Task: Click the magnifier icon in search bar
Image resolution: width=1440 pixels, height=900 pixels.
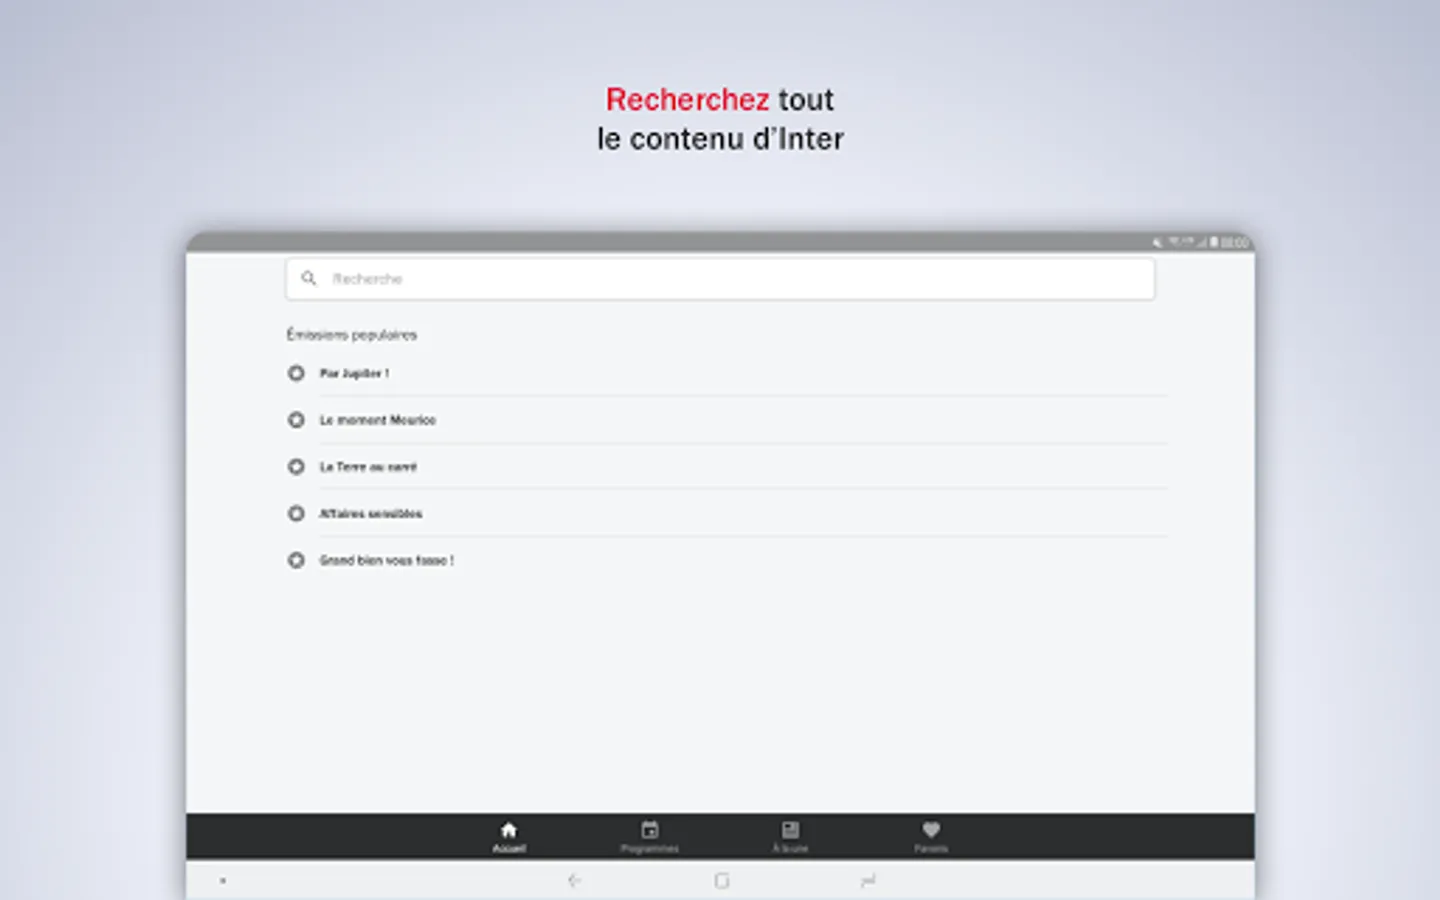Action: pyautogui.click(x=309, y=278)
